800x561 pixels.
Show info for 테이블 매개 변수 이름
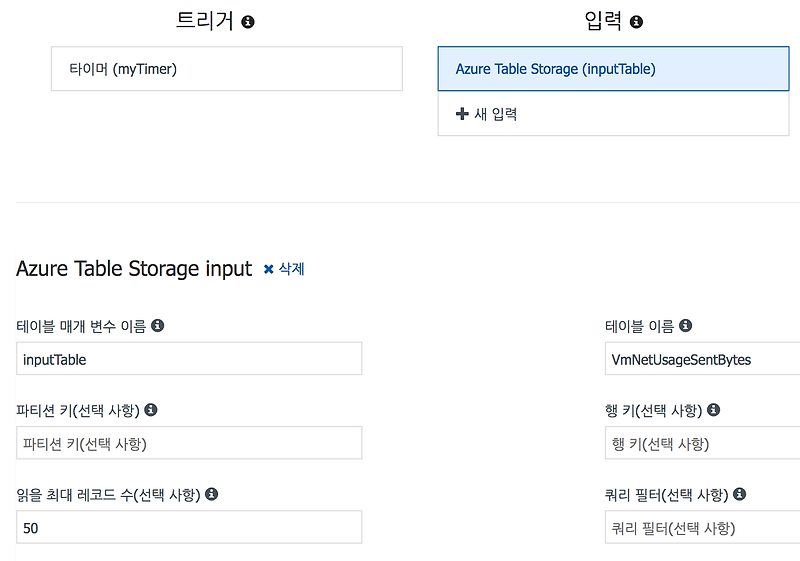[158, 325]
